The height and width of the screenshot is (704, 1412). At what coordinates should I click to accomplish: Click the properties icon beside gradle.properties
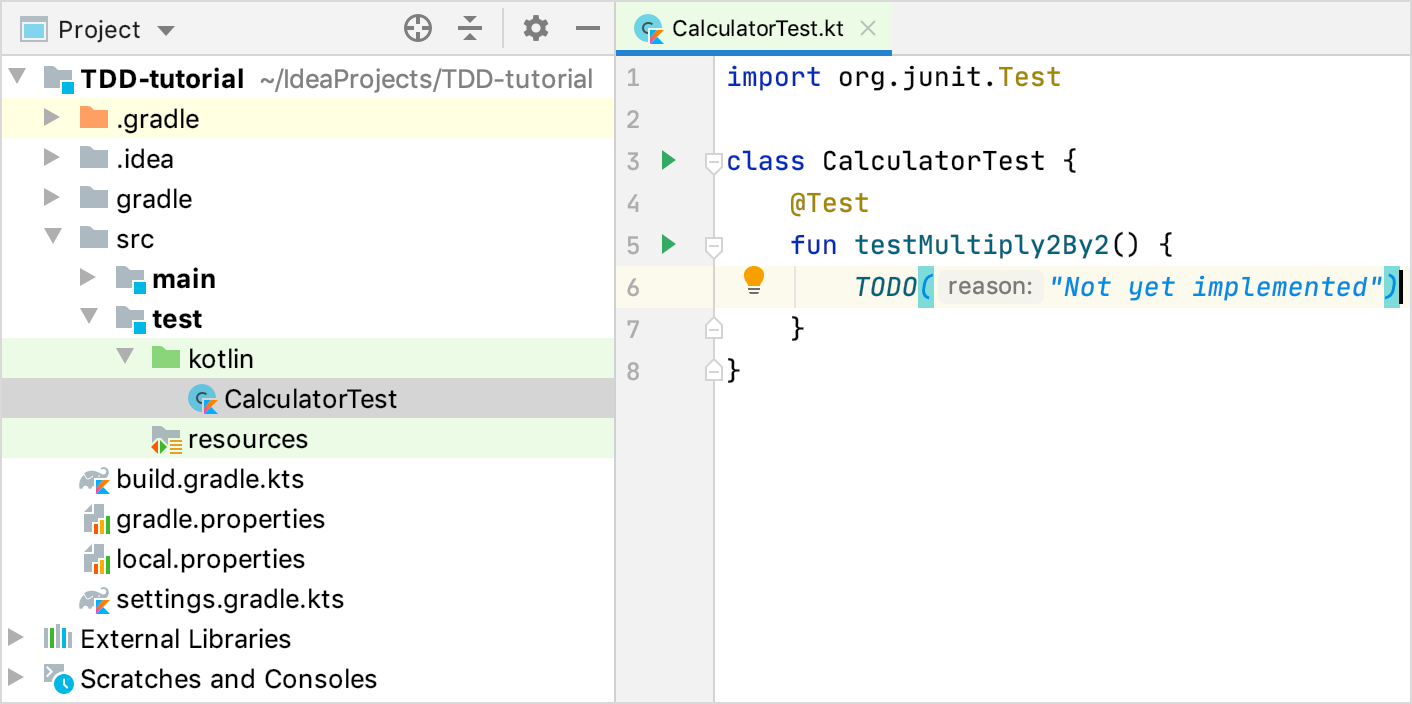click(x=93, y=519)
